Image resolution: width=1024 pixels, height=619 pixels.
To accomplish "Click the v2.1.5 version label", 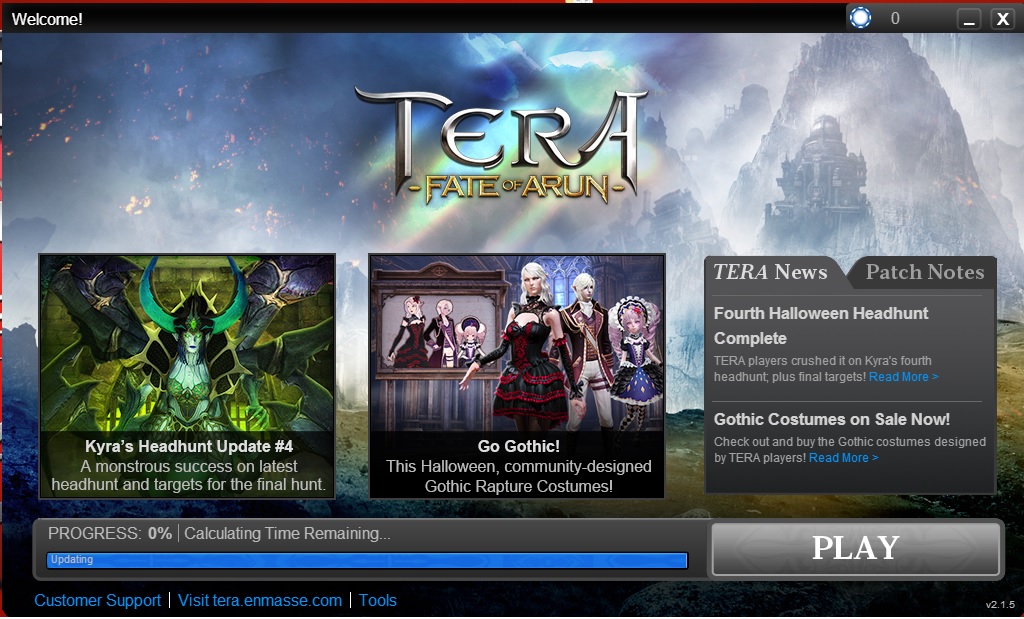I will [1000, 605].
